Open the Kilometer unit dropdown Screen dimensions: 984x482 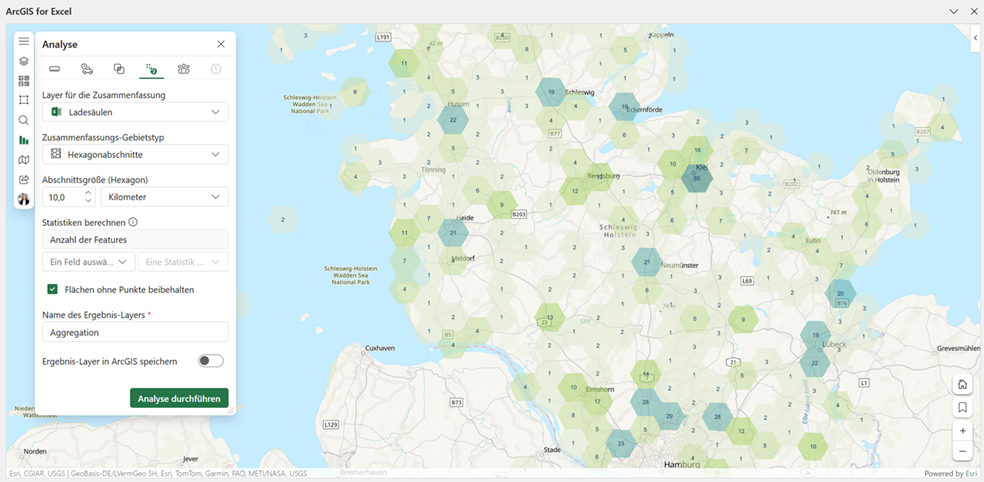(x=164, y=196)
